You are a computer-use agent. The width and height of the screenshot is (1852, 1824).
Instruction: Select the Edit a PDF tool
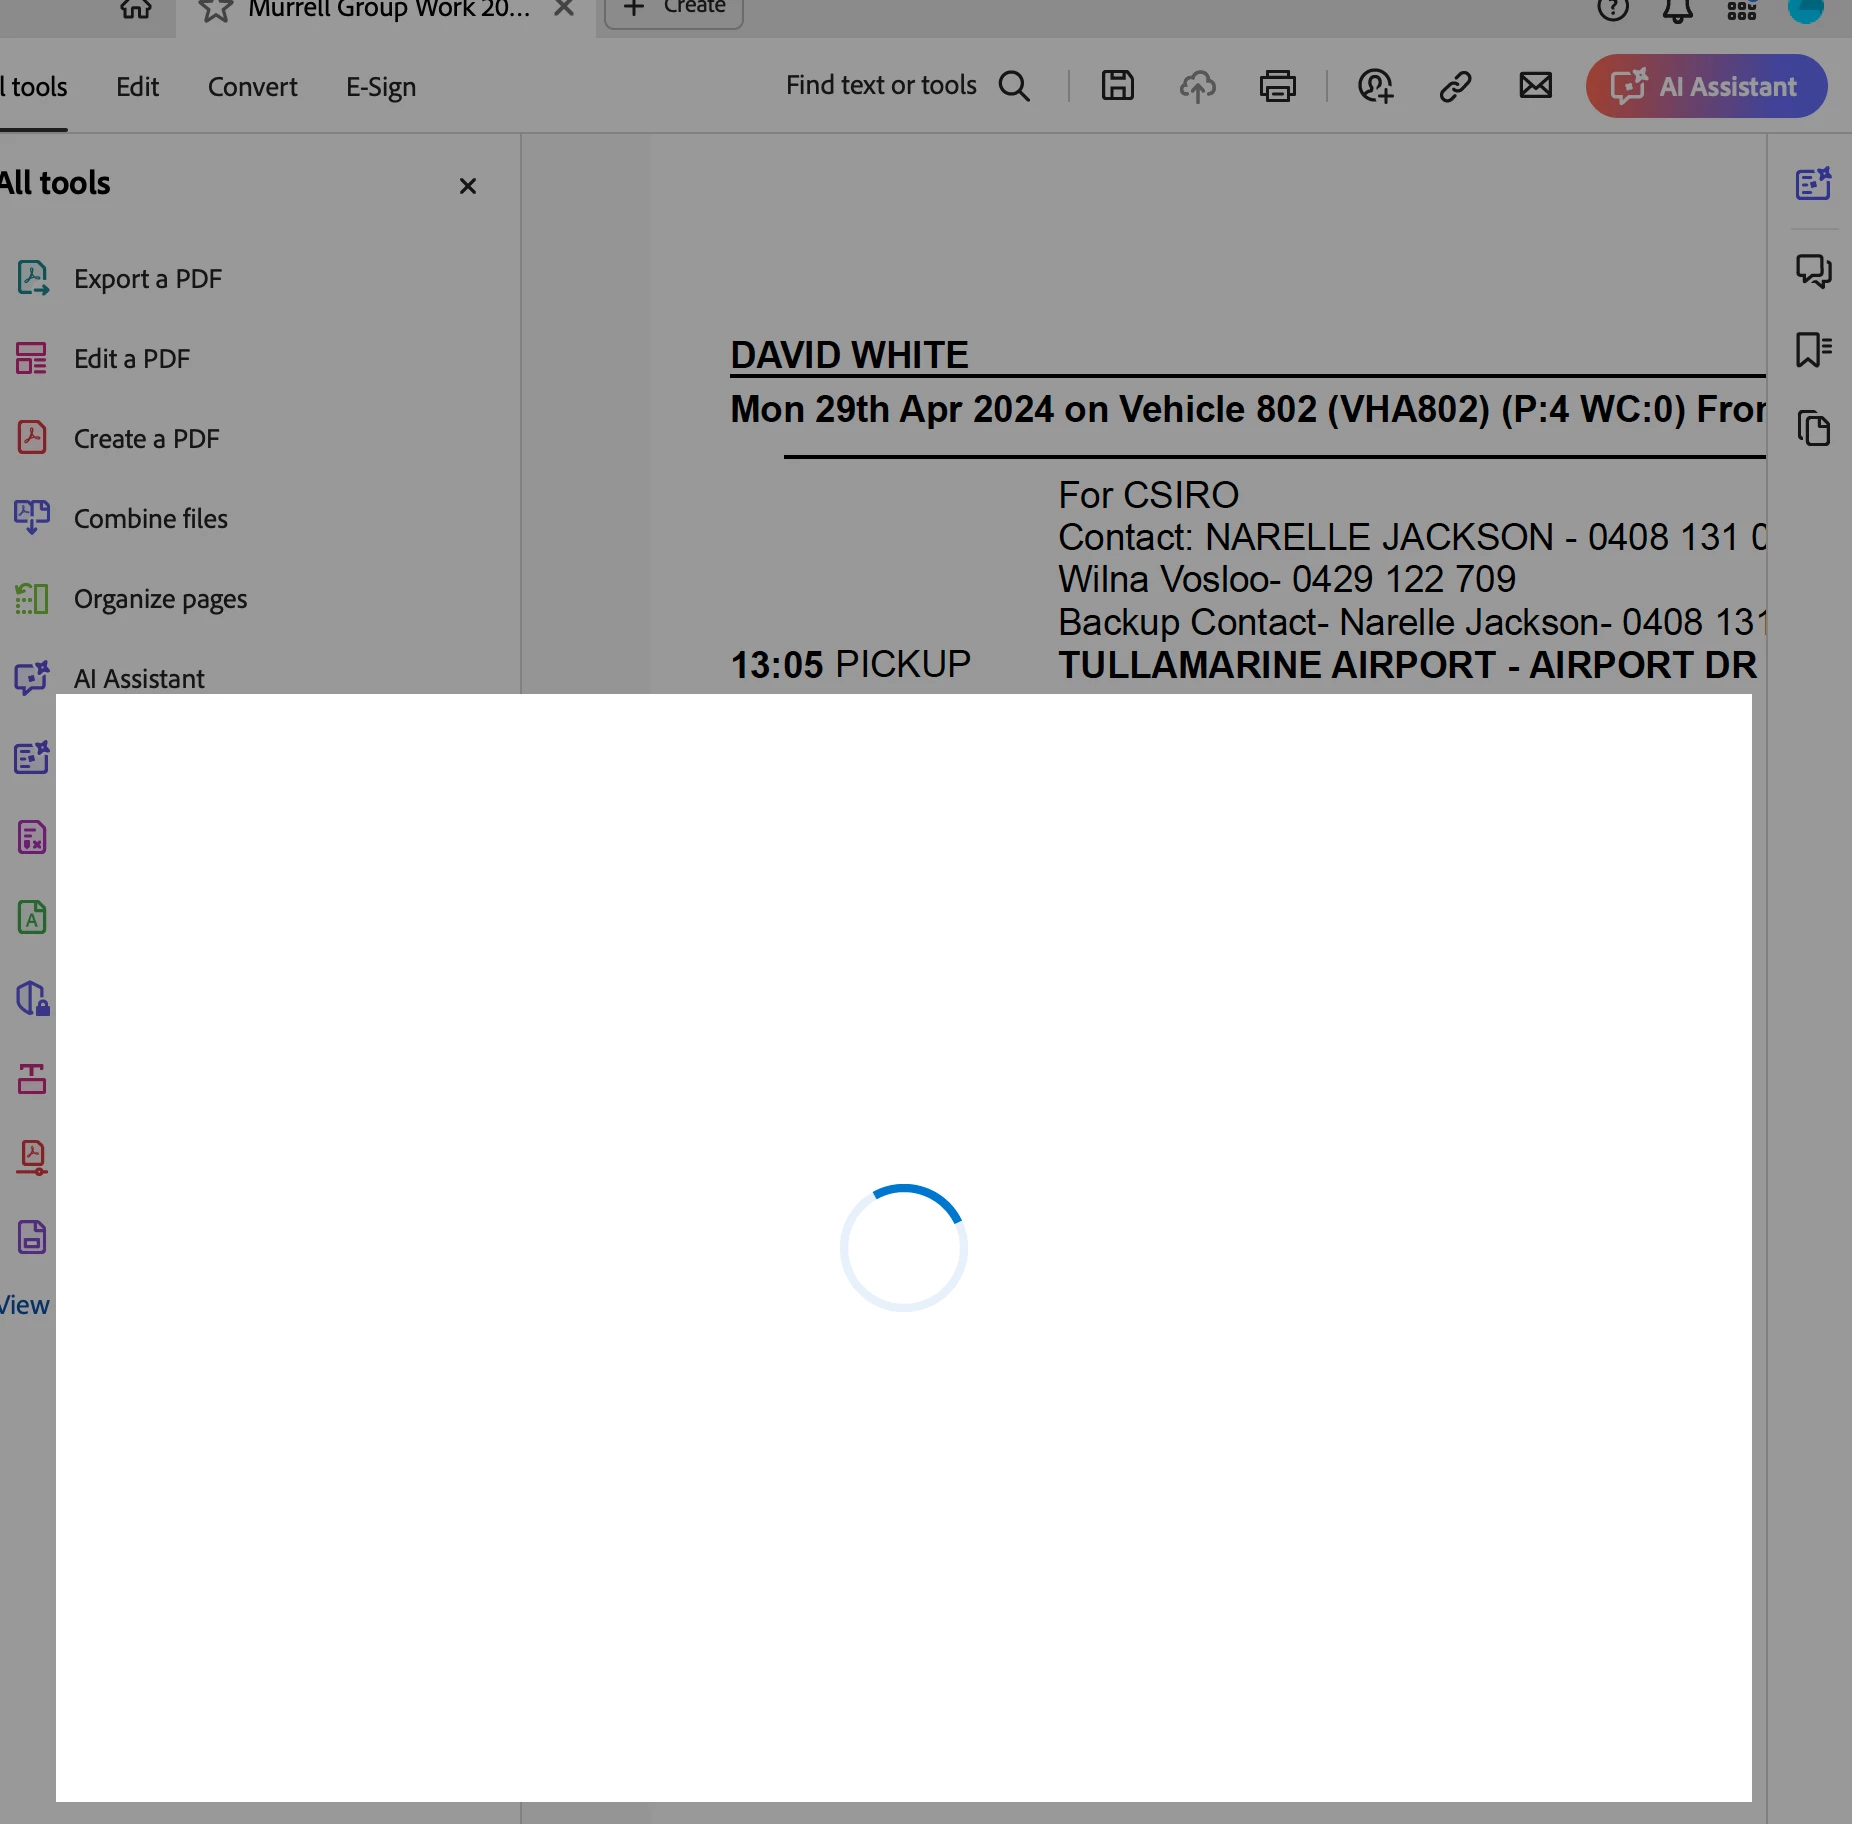(132, 359)
